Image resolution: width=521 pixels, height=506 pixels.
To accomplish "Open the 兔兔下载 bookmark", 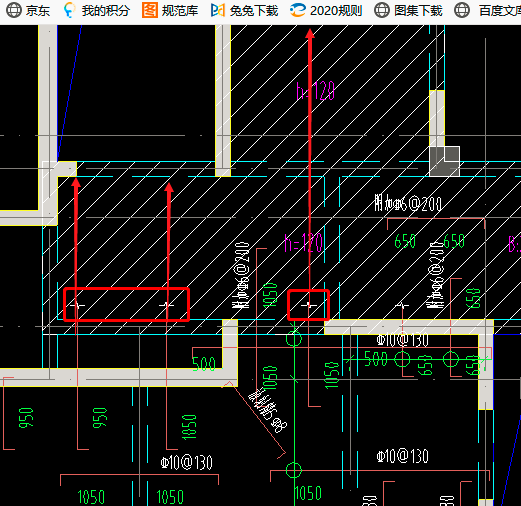I will tap(244, 11).
